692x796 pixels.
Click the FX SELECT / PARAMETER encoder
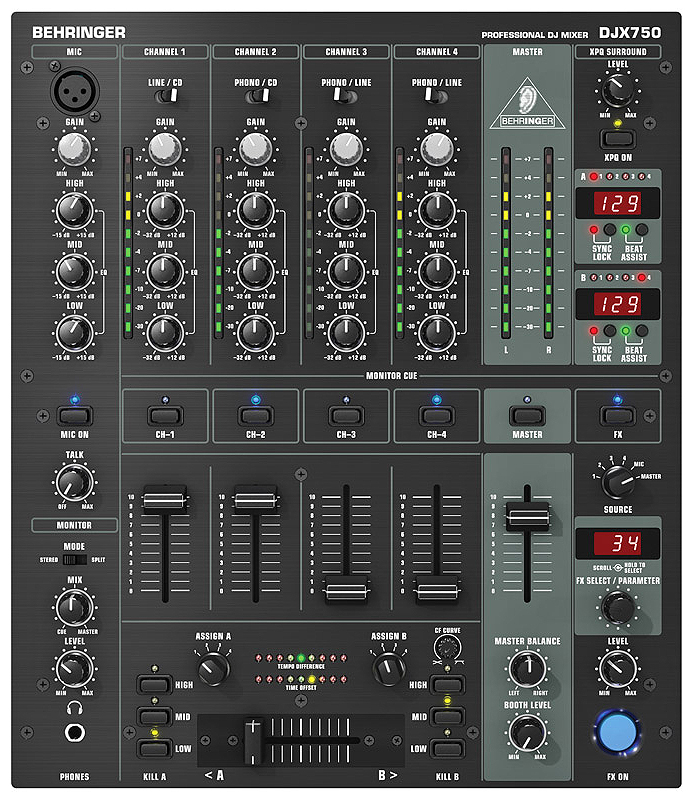tap(618, 607)
